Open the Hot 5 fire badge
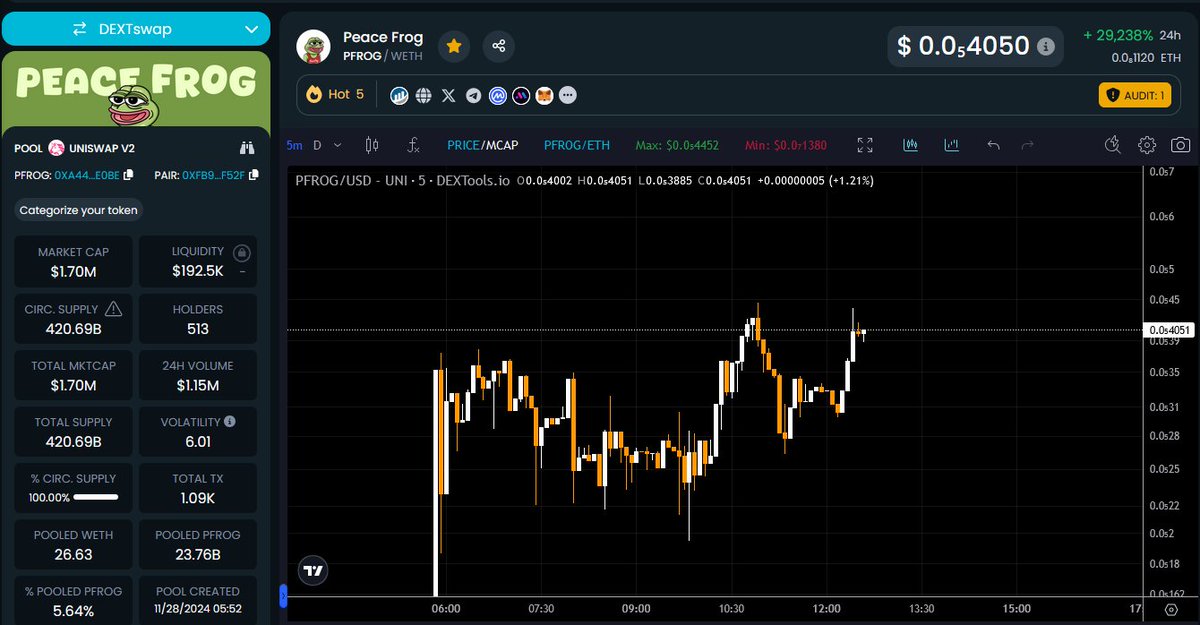This screenshot has width=1200, height=625. 336,95
